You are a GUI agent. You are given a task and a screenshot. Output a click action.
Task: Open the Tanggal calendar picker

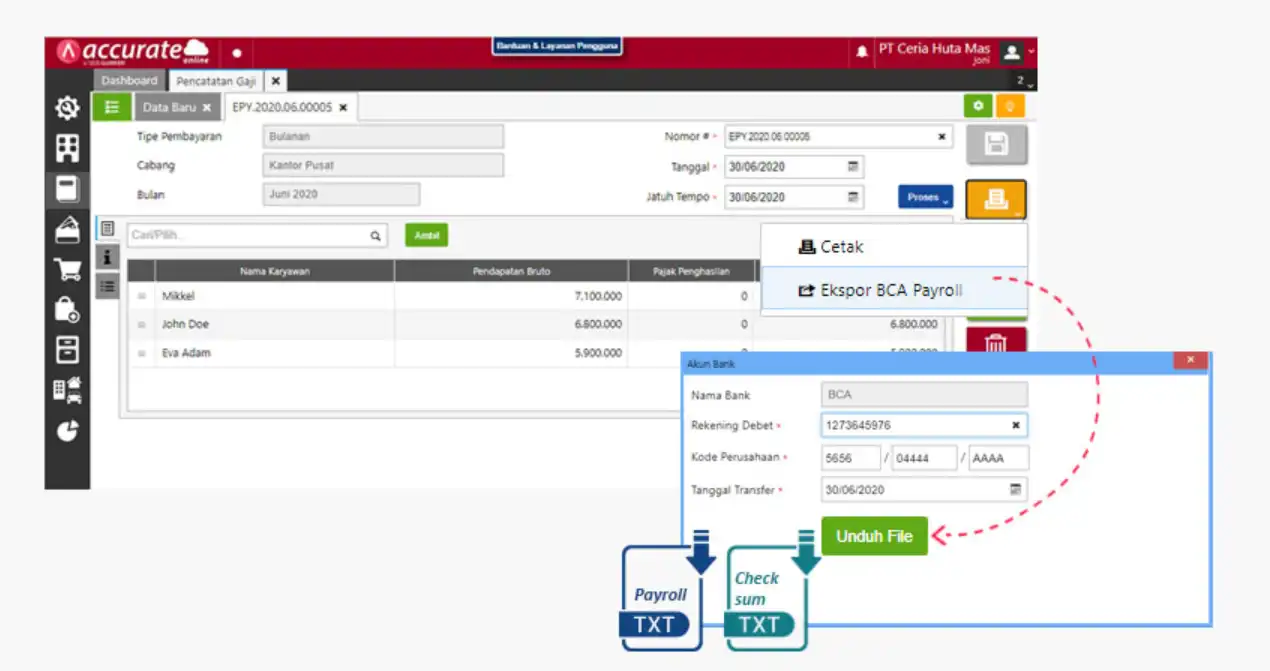[853, 167]
